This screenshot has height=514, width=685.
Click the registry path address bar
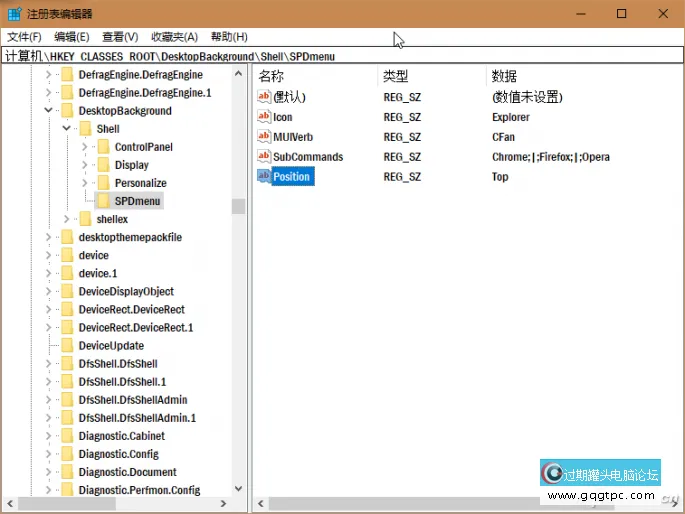[x=342, y=56]
